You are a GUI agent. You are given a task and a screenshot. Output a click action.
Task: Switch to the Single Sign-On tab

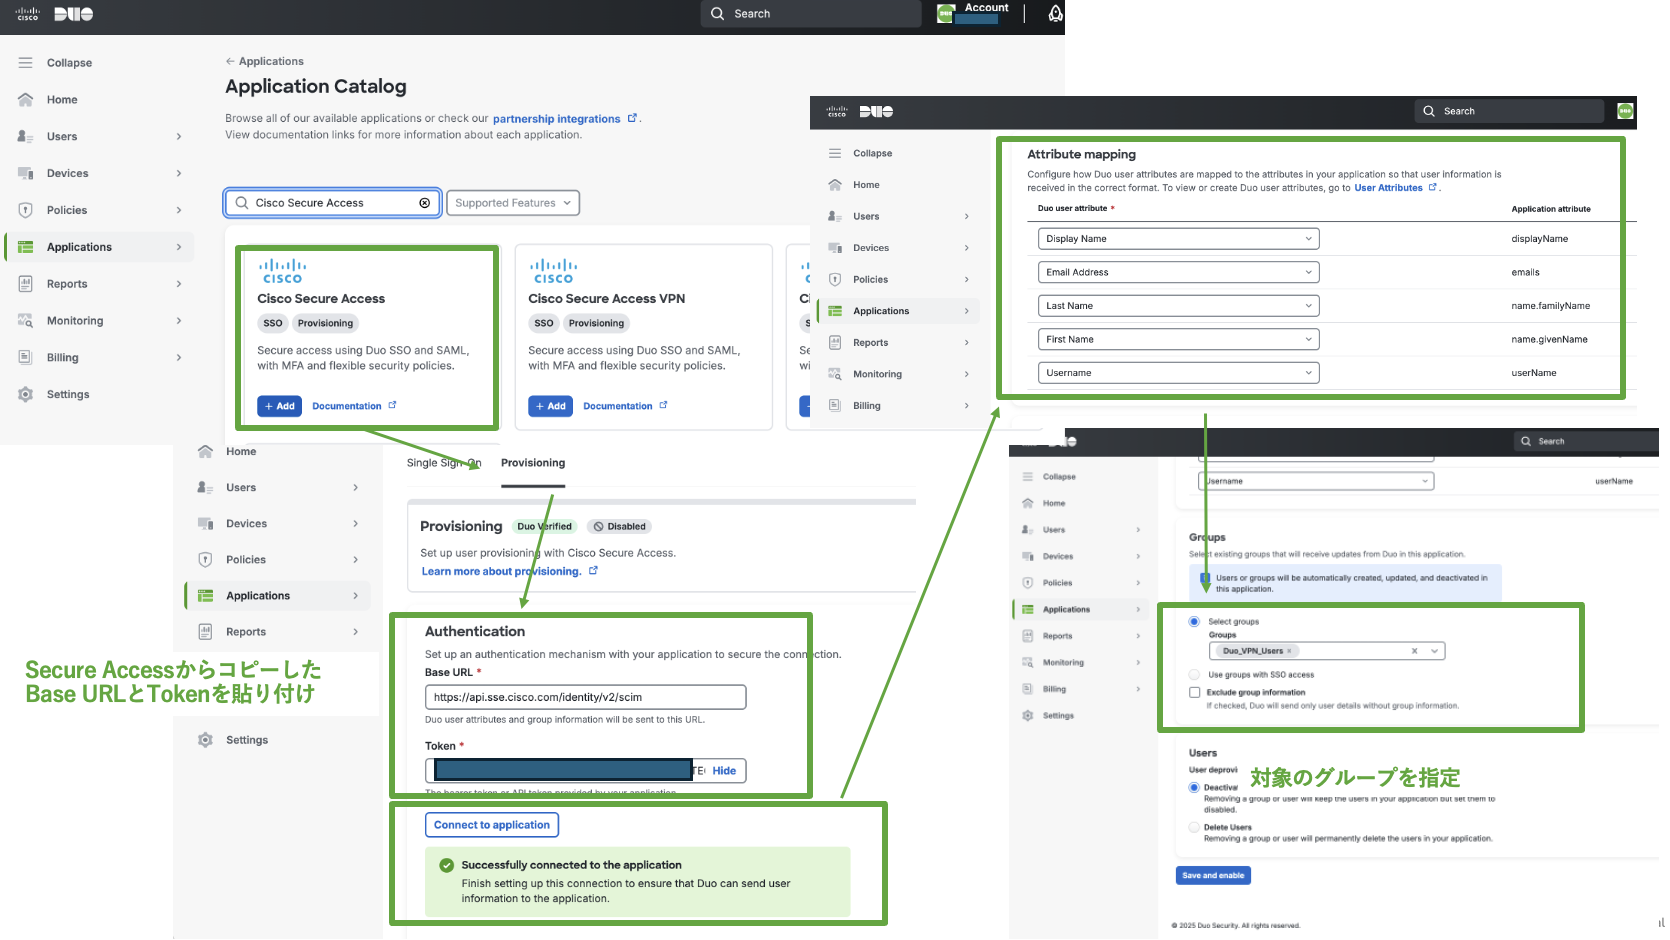[444, 463]
